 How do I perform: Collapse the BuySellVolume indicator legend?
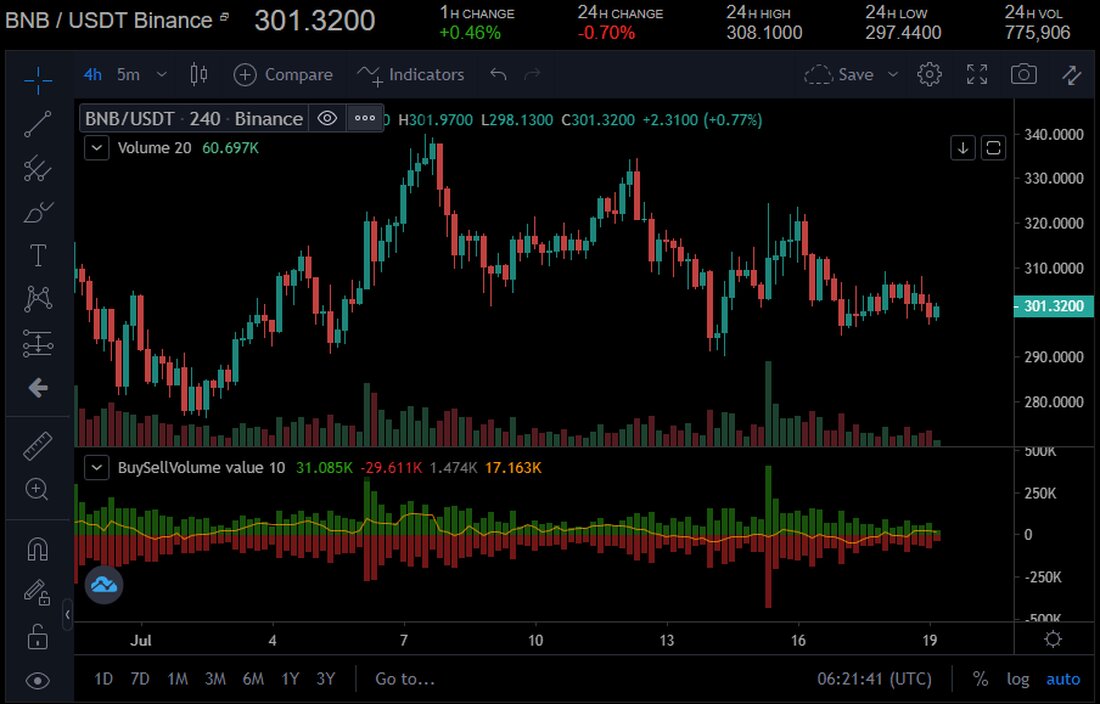96,468
